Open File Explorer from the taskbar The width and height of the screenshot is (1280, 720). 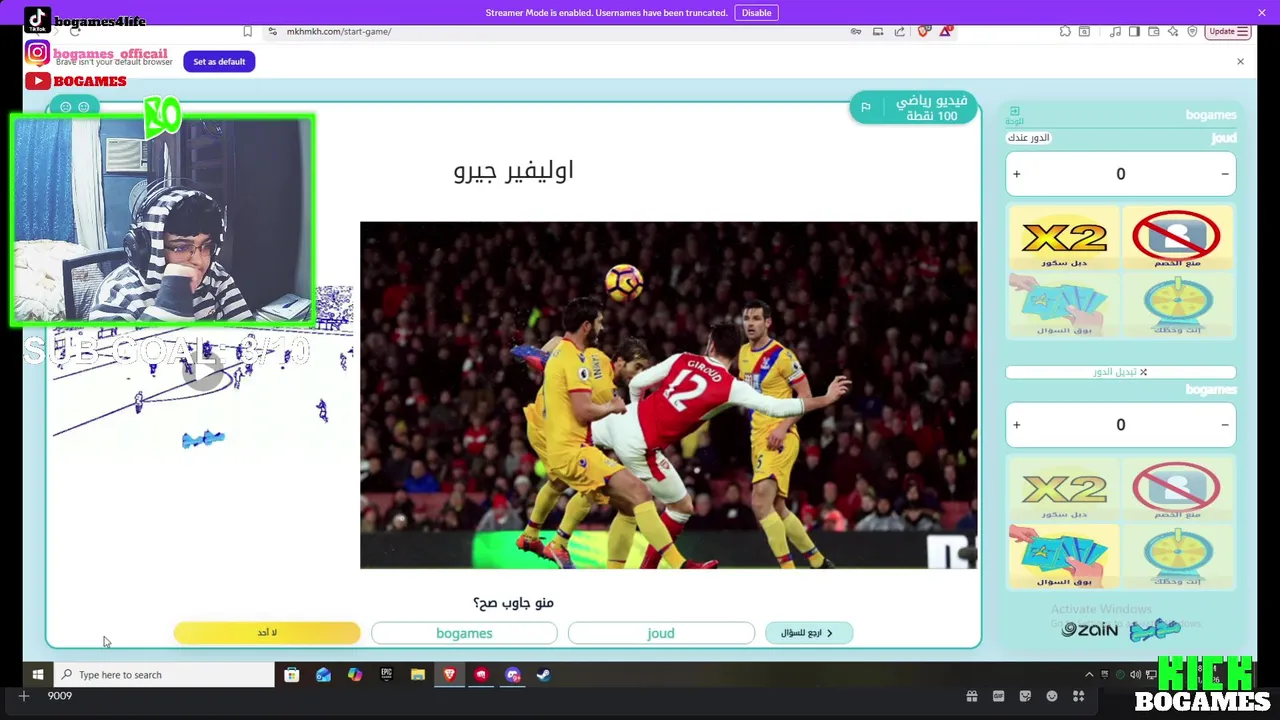click(x=418, y=675)
